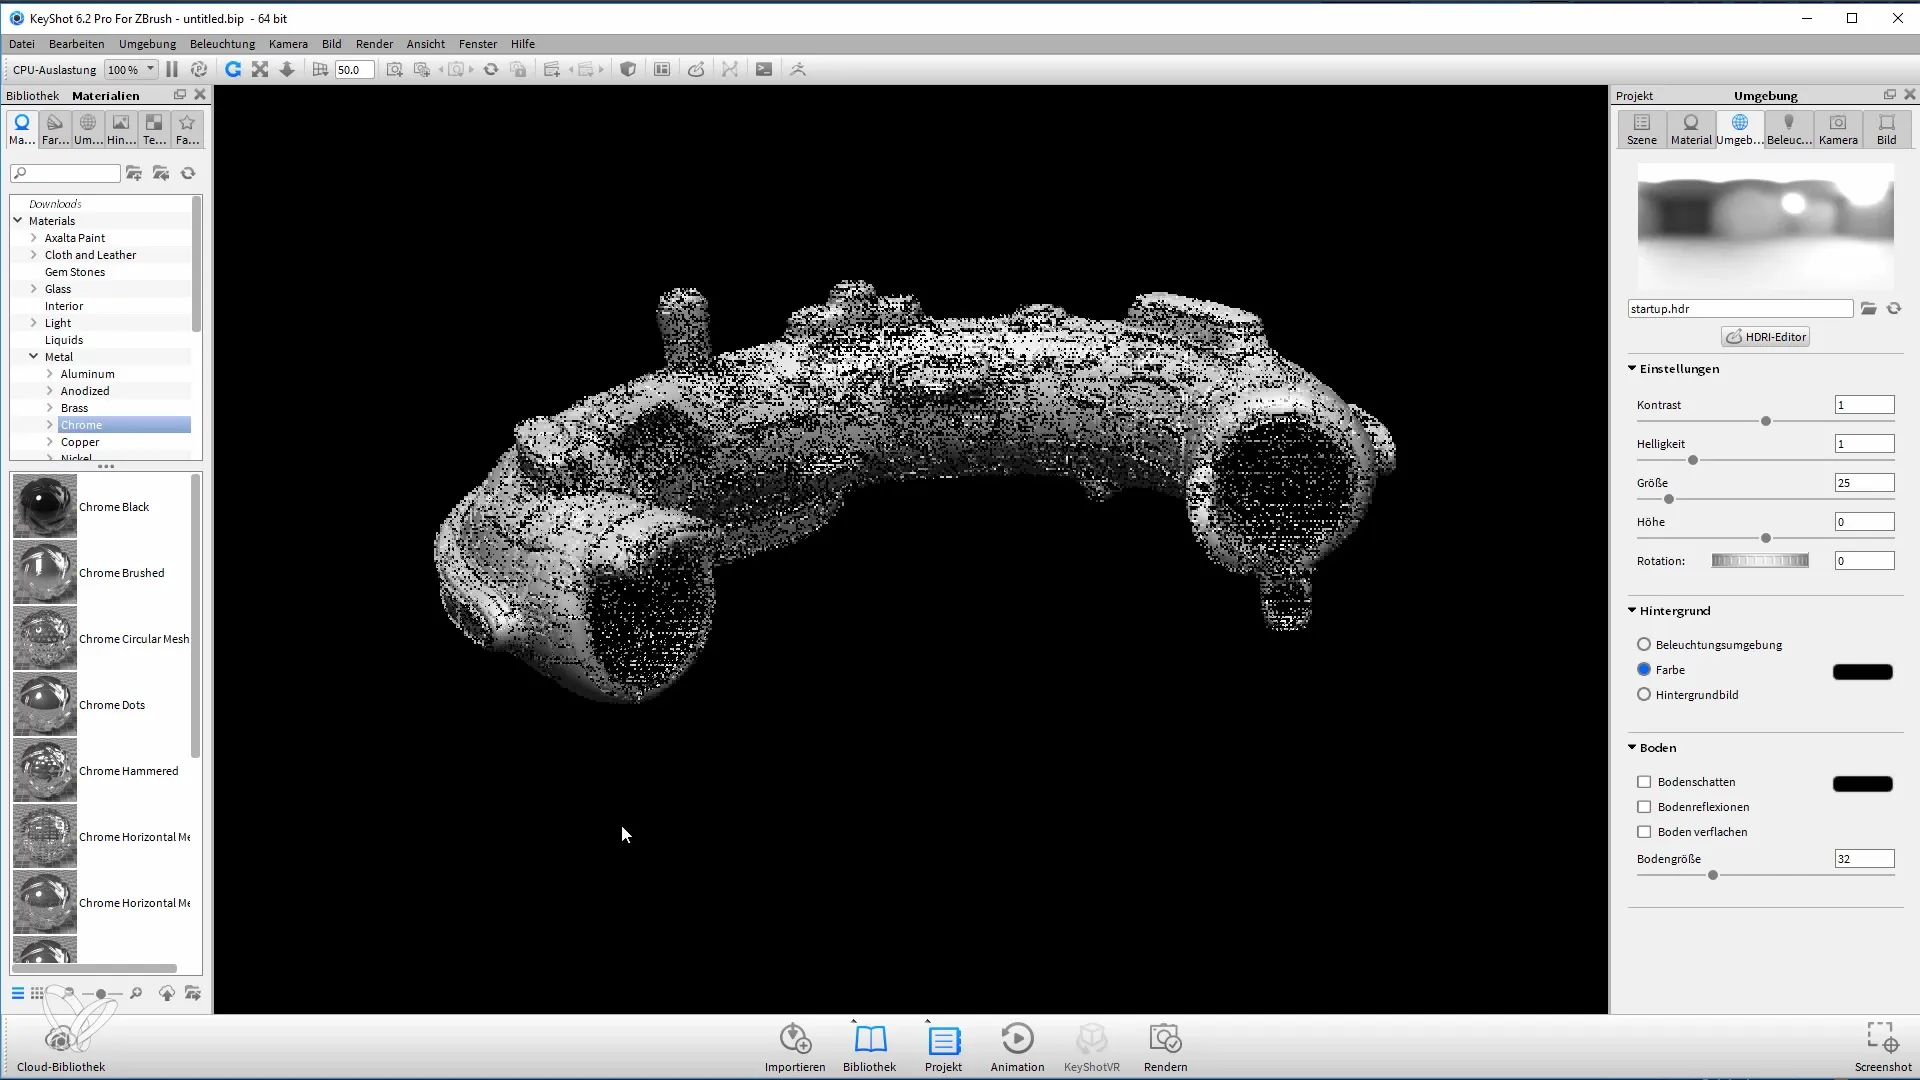Click the HDRI-Editor button
Viewport: 1920px width, 1080px height.
pyautogui.click(x=1767, y=336)
